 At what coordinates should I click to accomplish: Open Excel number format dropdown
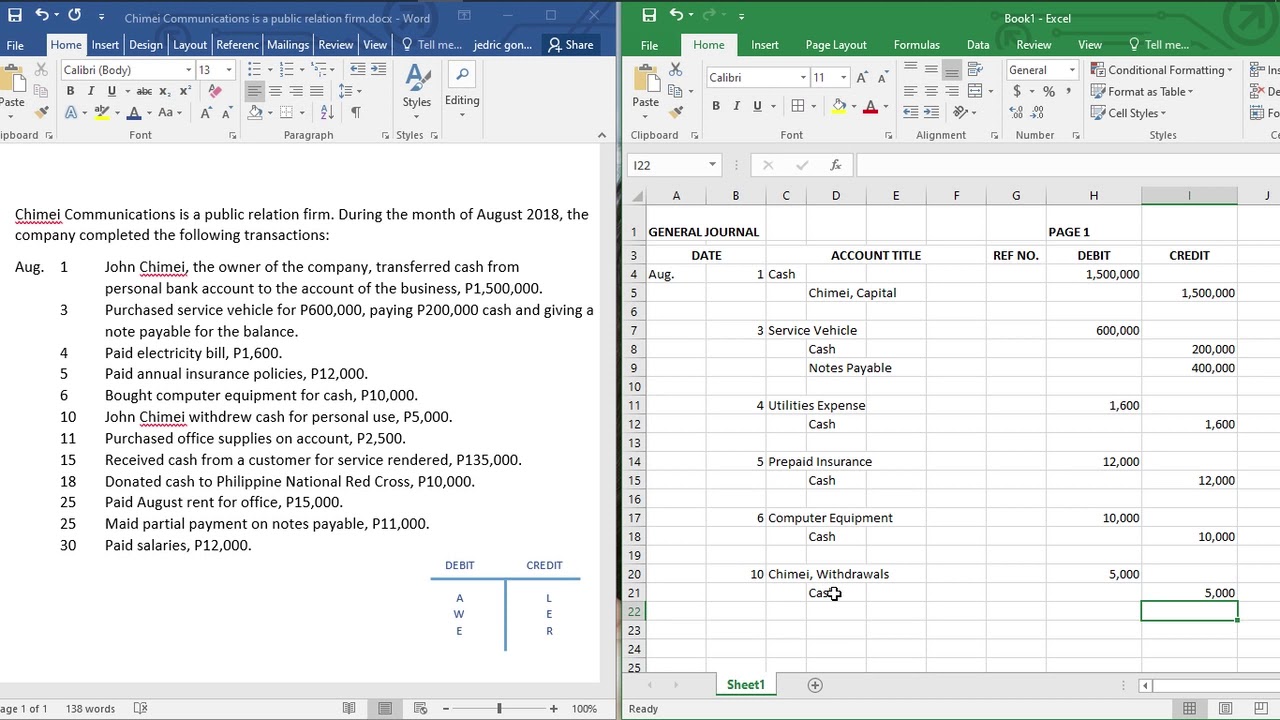(1072, 70)
